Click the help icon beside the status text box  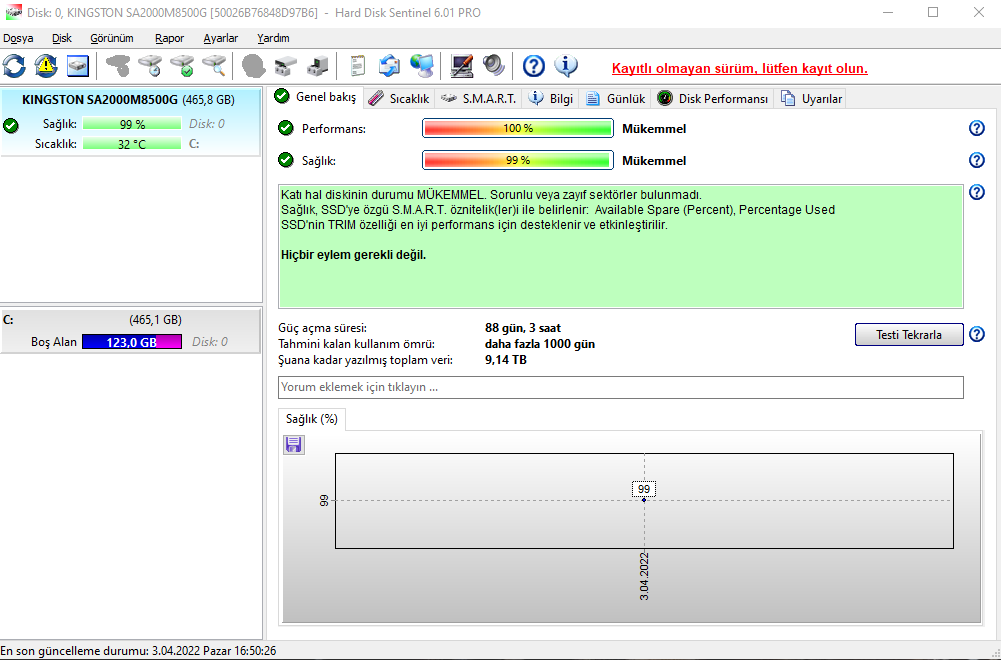(x=977, y=192)
